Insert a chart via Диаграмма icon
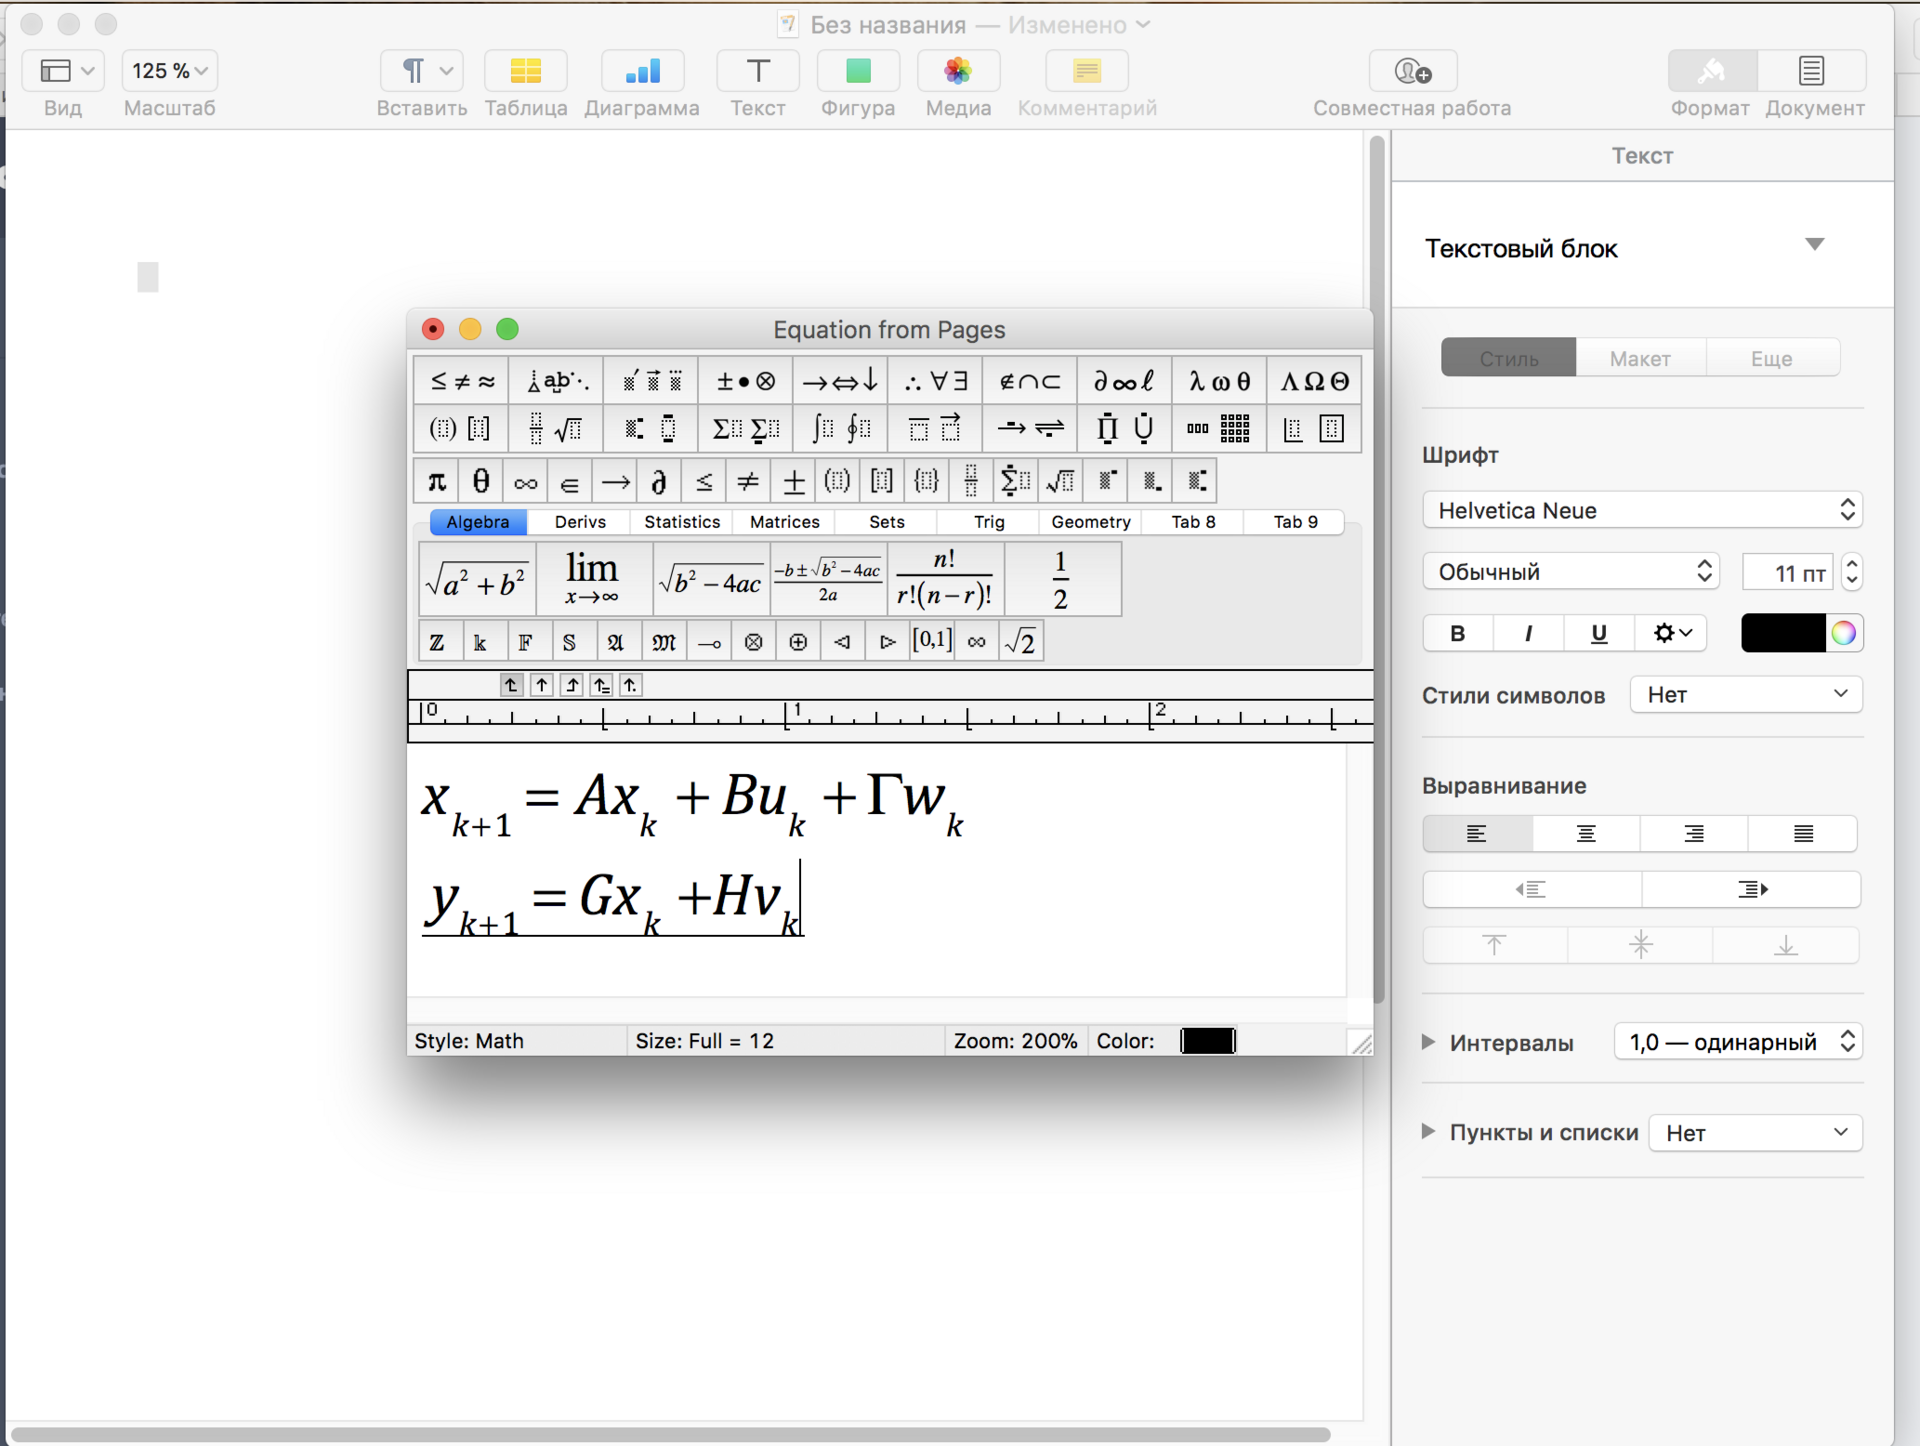Screen dimensions: 1920x1446 point(642,71)
